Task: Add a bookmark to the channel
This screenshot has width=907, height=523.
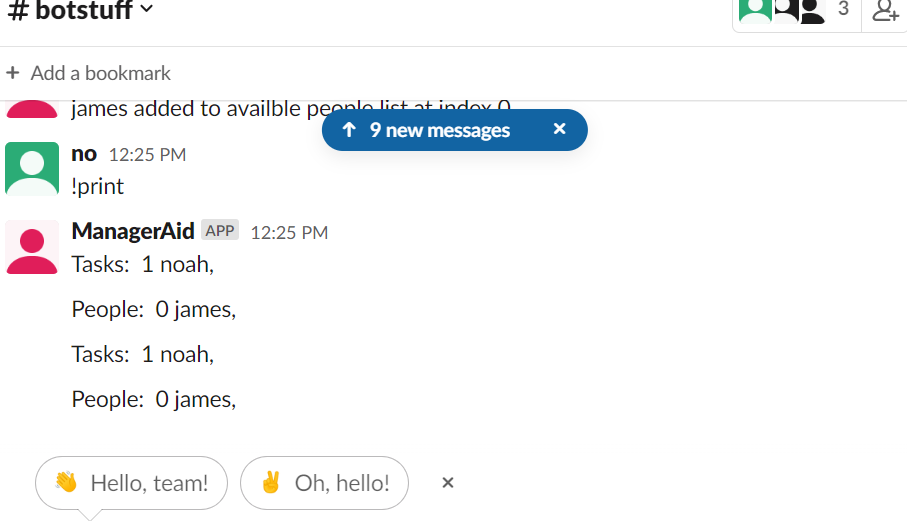Action: click(89, 73)
